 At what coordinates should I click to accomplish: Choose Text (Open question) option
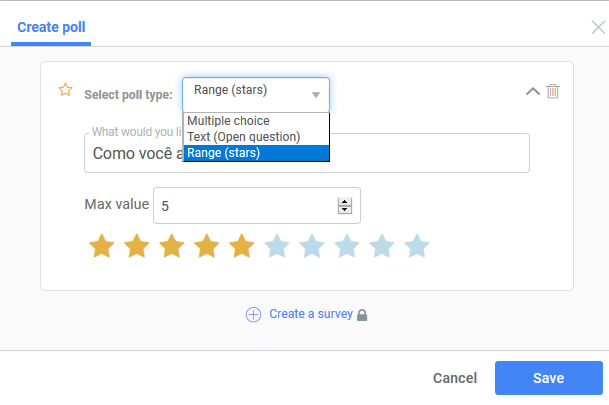[243, 137]
